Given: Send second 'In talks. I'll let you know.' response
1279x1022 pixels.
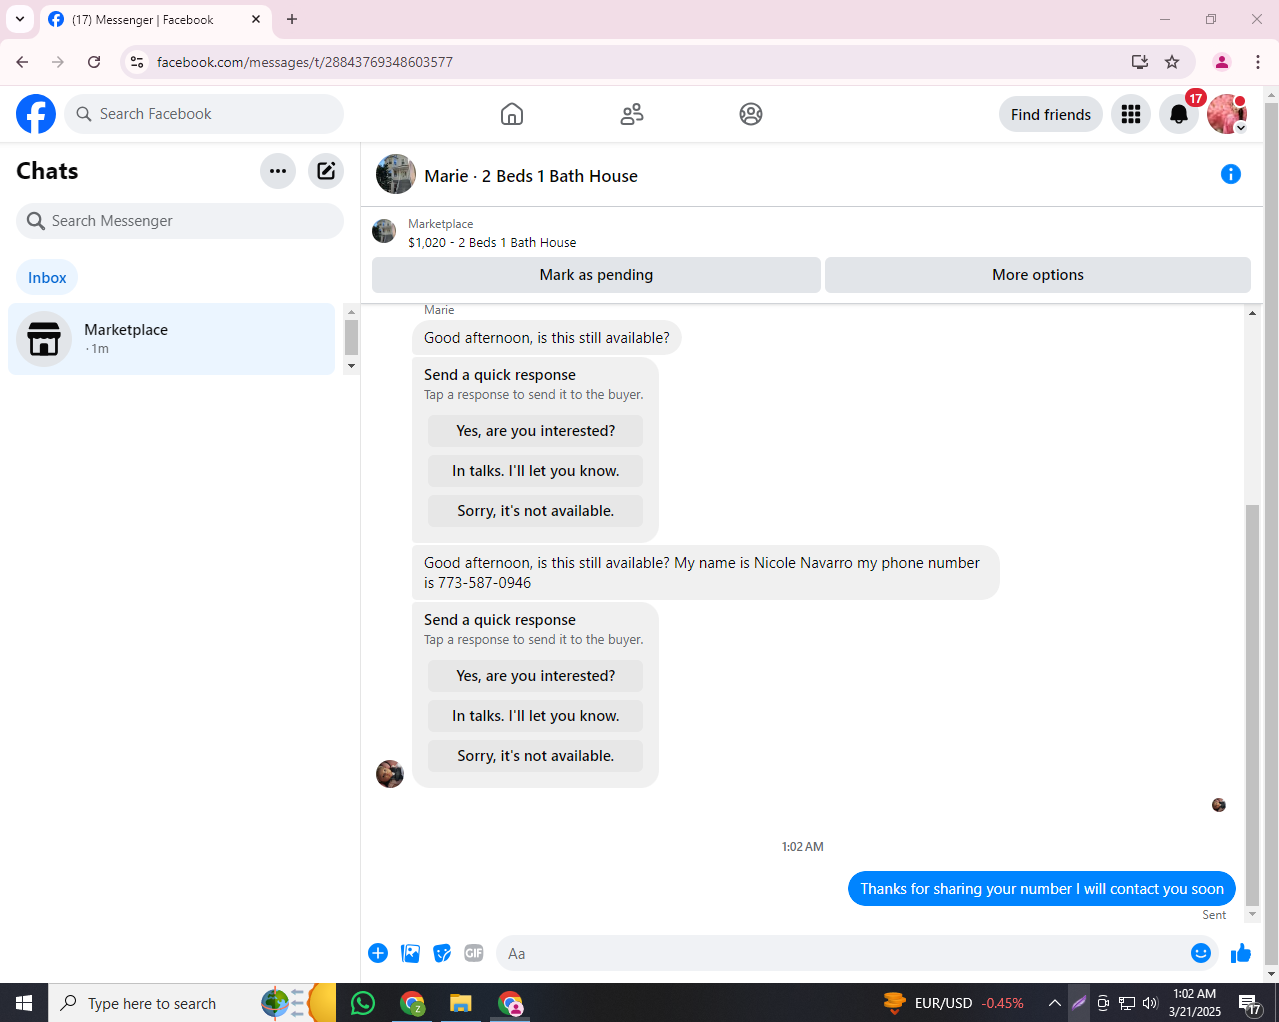Looking at the screenshot, I should click(536, 716).
